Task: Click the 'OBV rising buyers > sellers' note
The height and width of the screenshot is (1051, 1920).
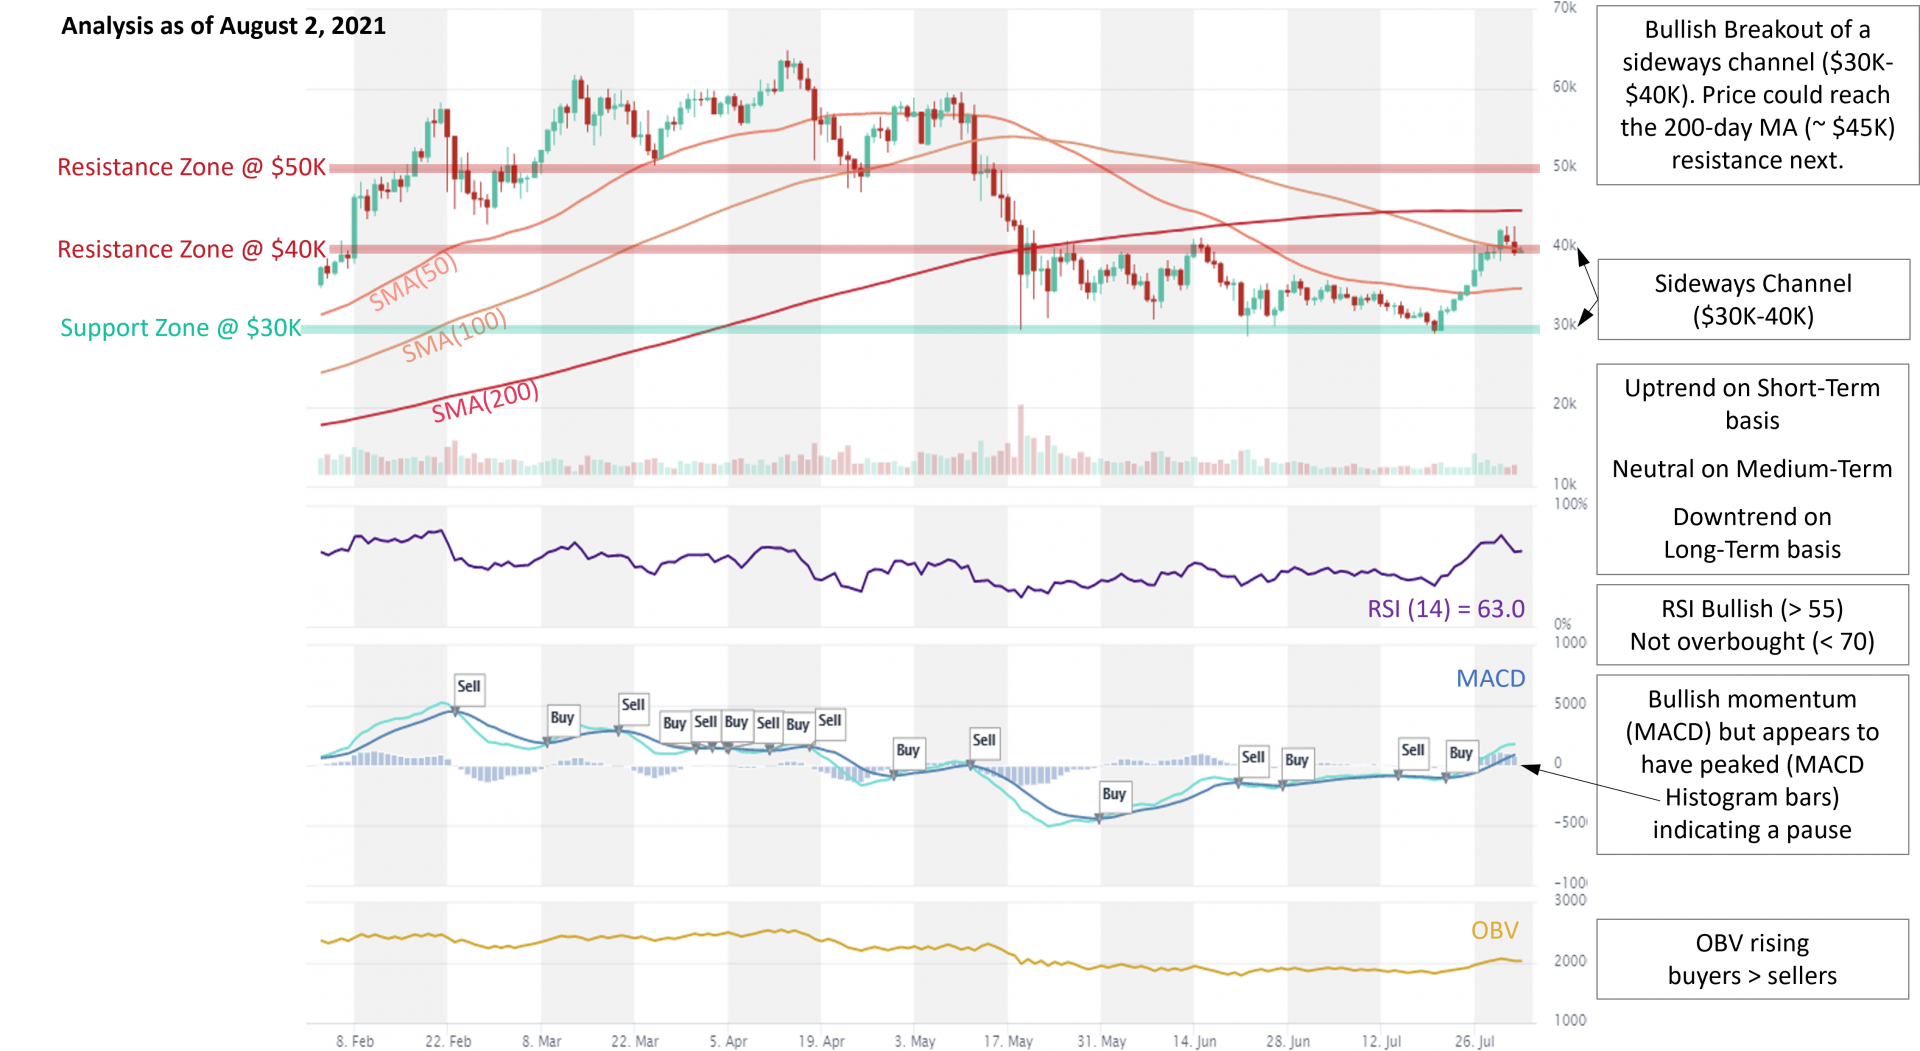Action: pyautogui.click(x=1752, y=959)
